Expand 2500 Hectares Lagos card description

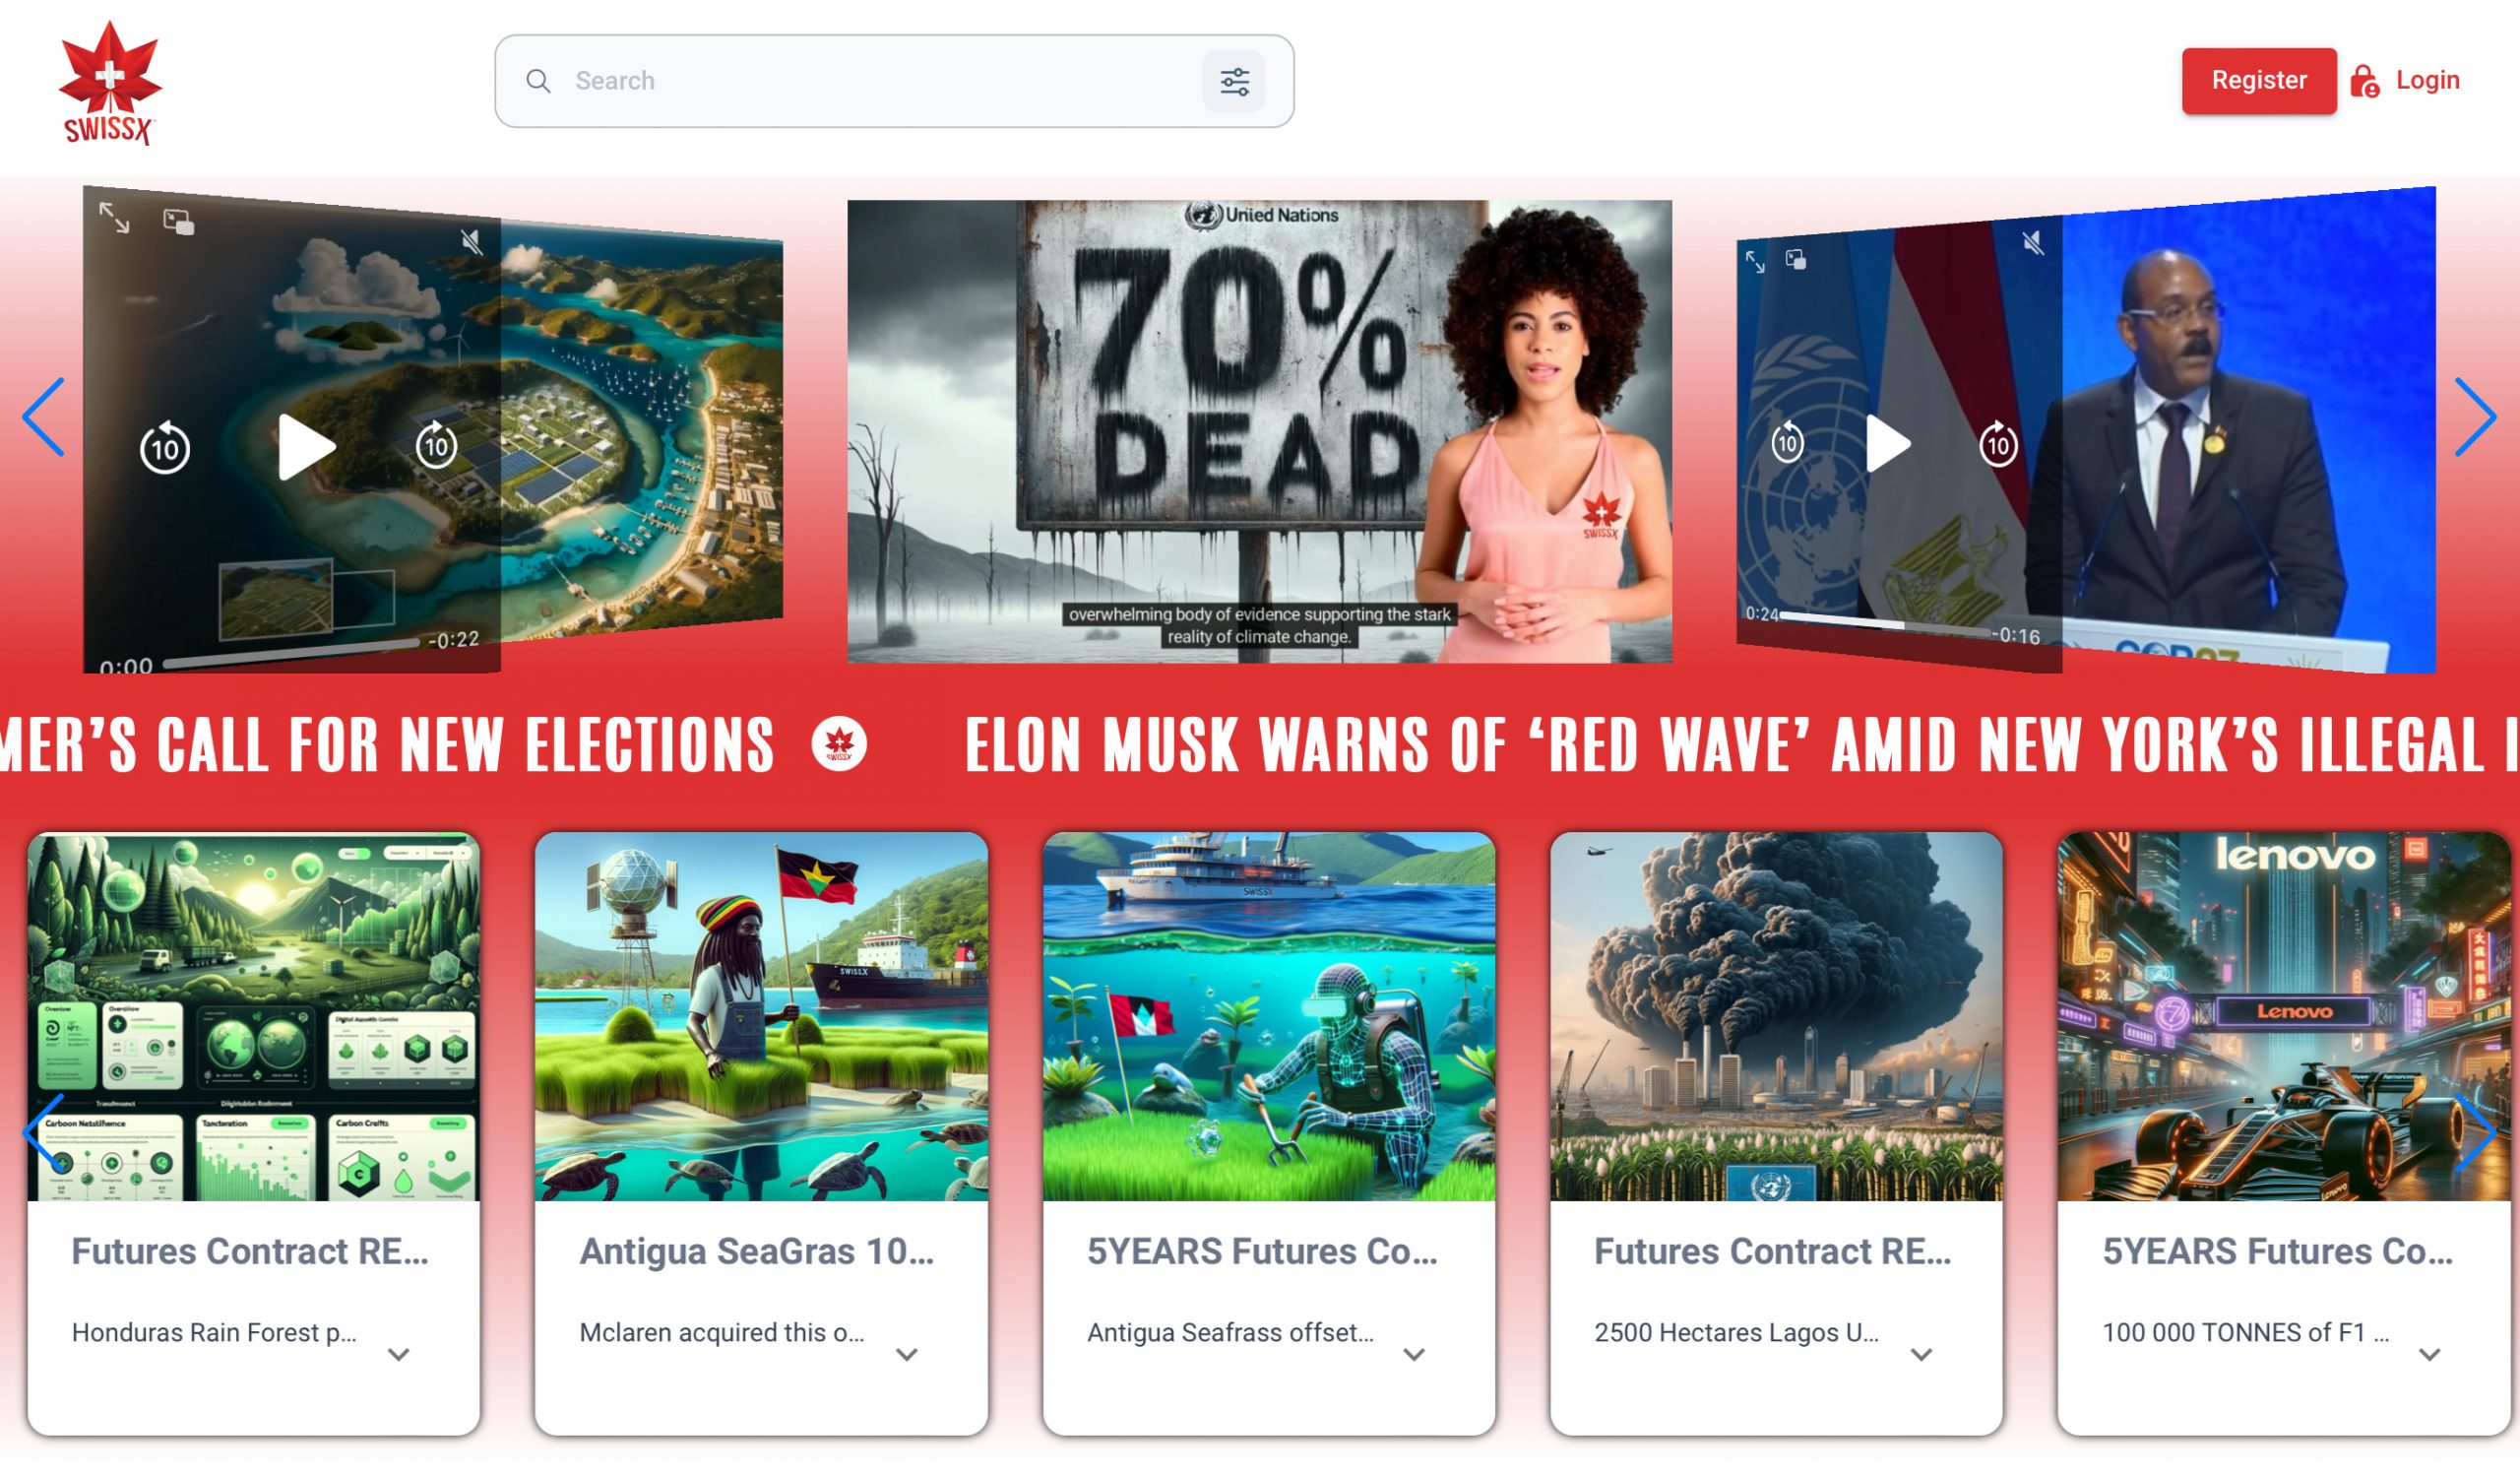pyautogui.click(x=1921, y=1355)
